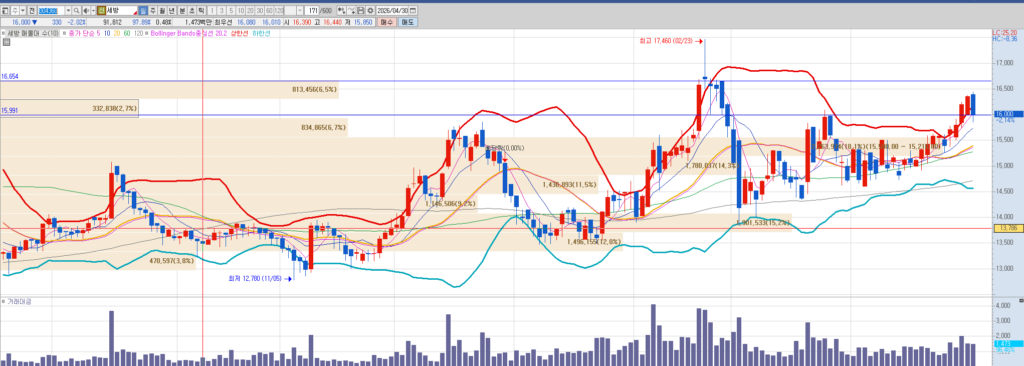
Task: Click the 813,456(6.5%) volume profile label
Action: click(315, 89)
